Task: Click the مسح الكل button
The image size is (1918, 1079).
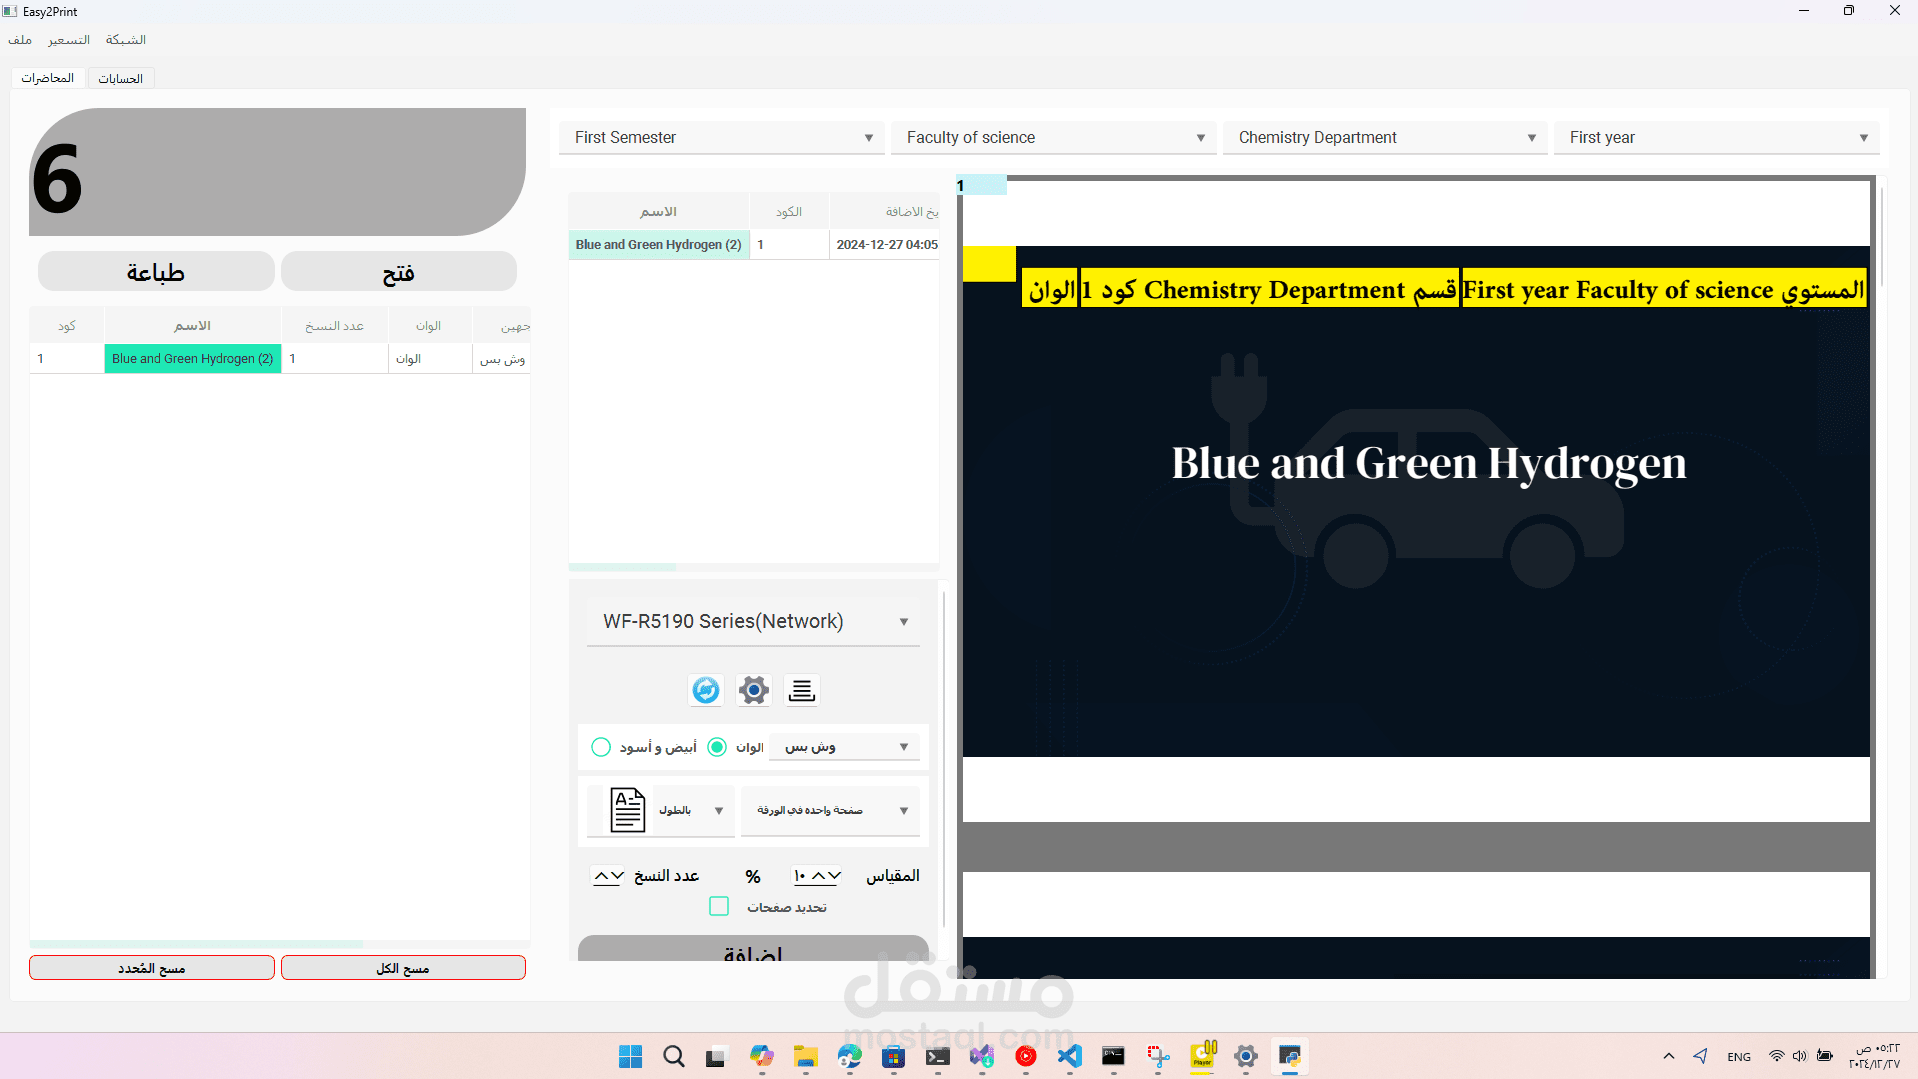Action: 403,968
